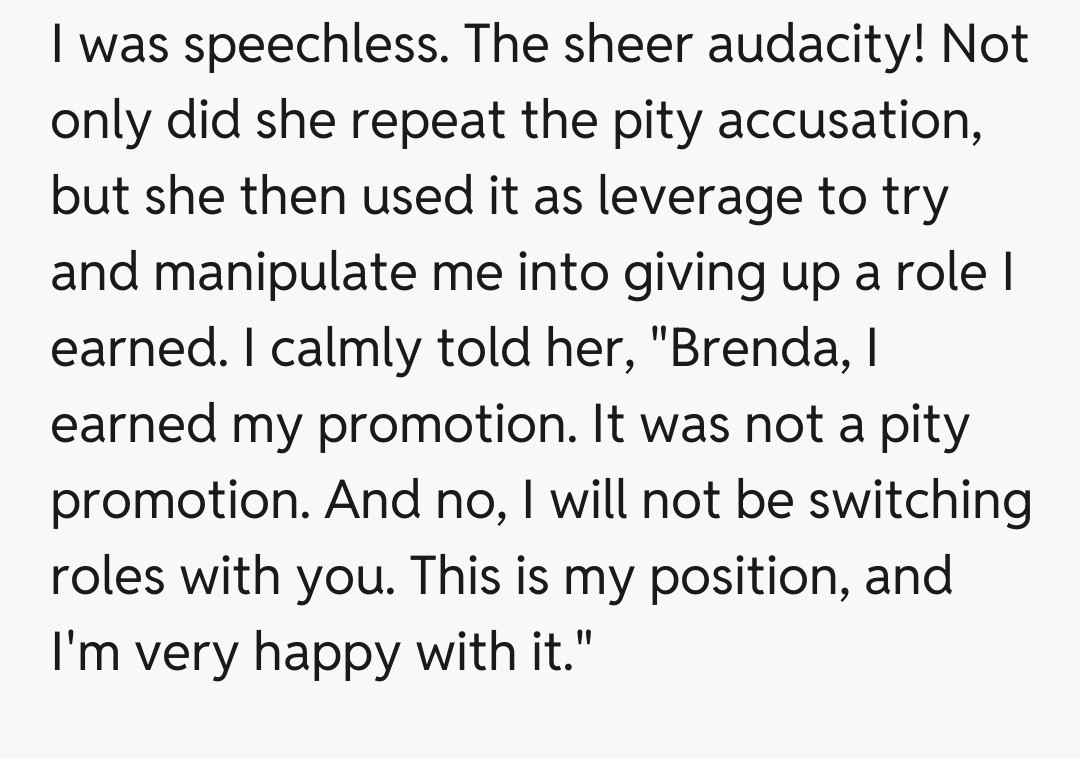1080x759 pixels.
Task: Click the word "try"
Action: 911,198
